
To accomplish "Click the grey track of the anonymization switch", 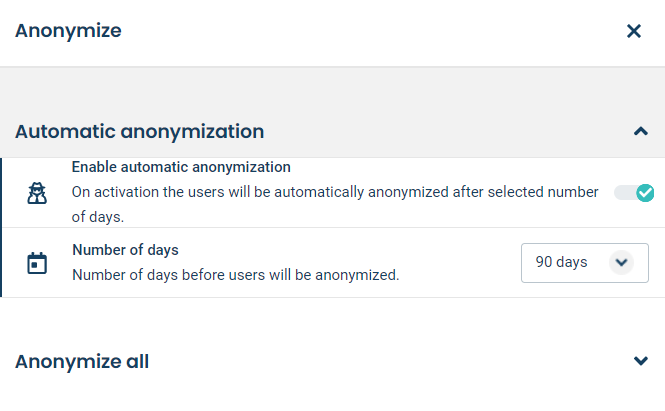I will coord(625,193).
